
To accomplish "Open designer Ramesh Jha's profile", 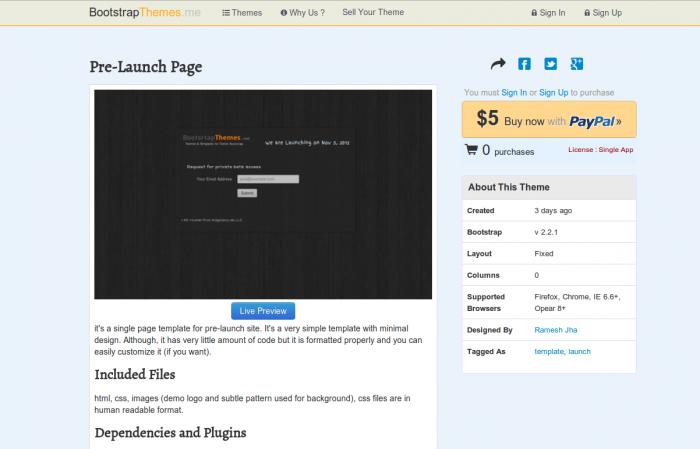I will 557,329.
